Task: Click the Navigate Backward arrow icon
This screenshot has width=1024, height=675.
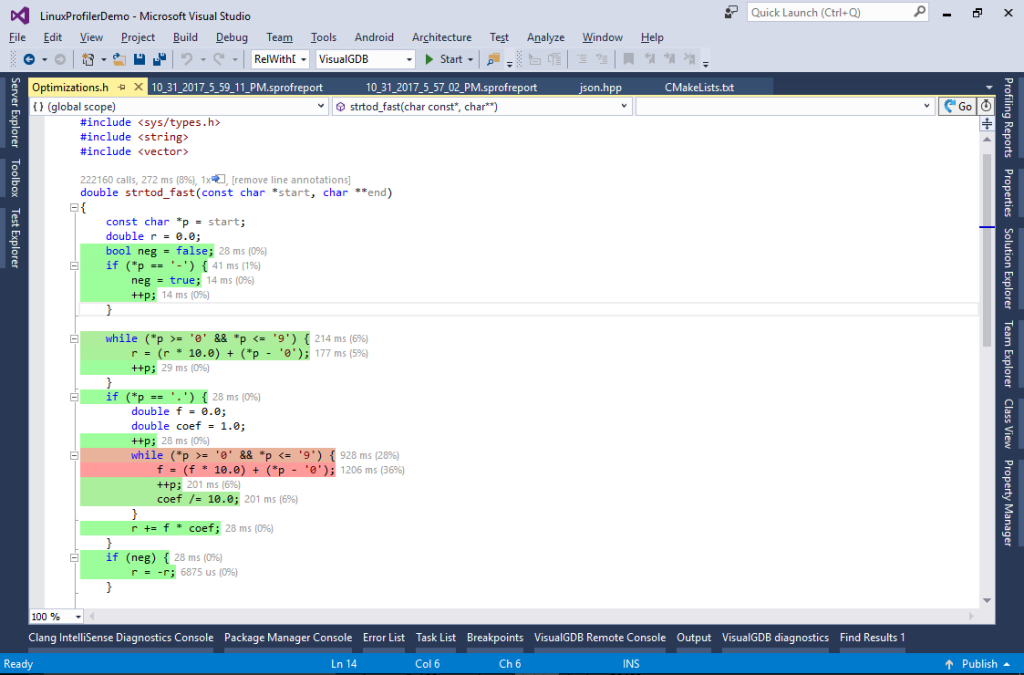Action: tap(31, 60)
